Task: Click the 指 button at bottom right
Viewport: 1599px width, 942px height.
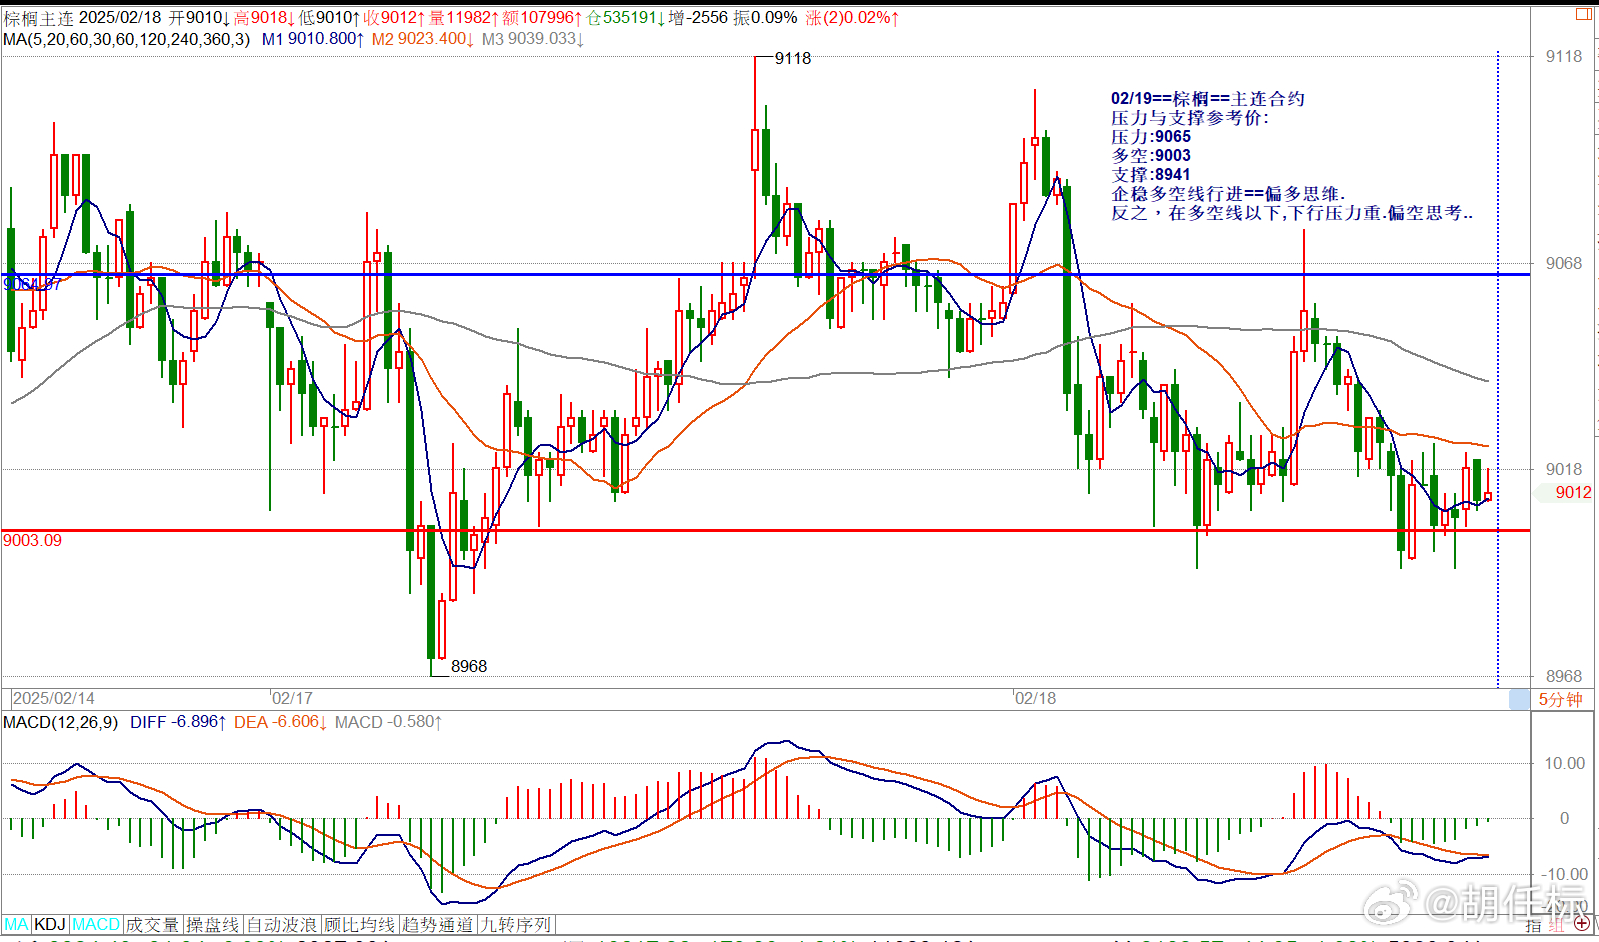Action: [1534, 925]
